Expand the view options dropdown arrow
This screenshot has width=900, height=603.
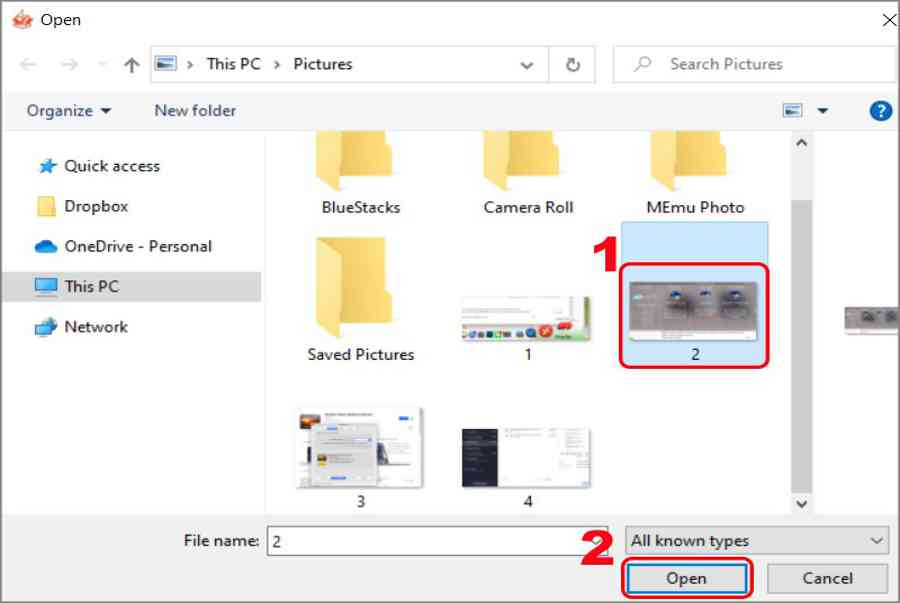pyautogui.click(x=823, y=110)
